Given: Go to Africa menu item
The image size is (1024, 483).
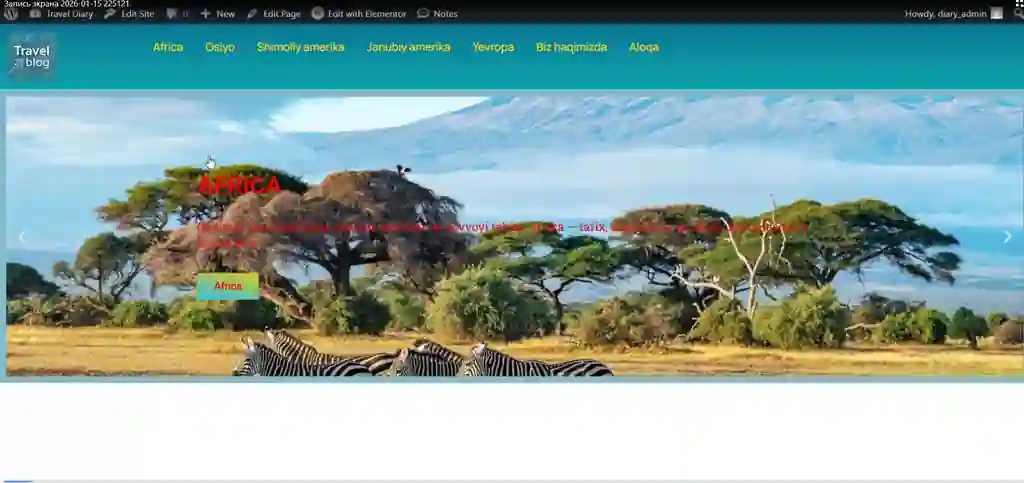Looking at the screenshot, I should pyautogui.click(x=168, y=47).
